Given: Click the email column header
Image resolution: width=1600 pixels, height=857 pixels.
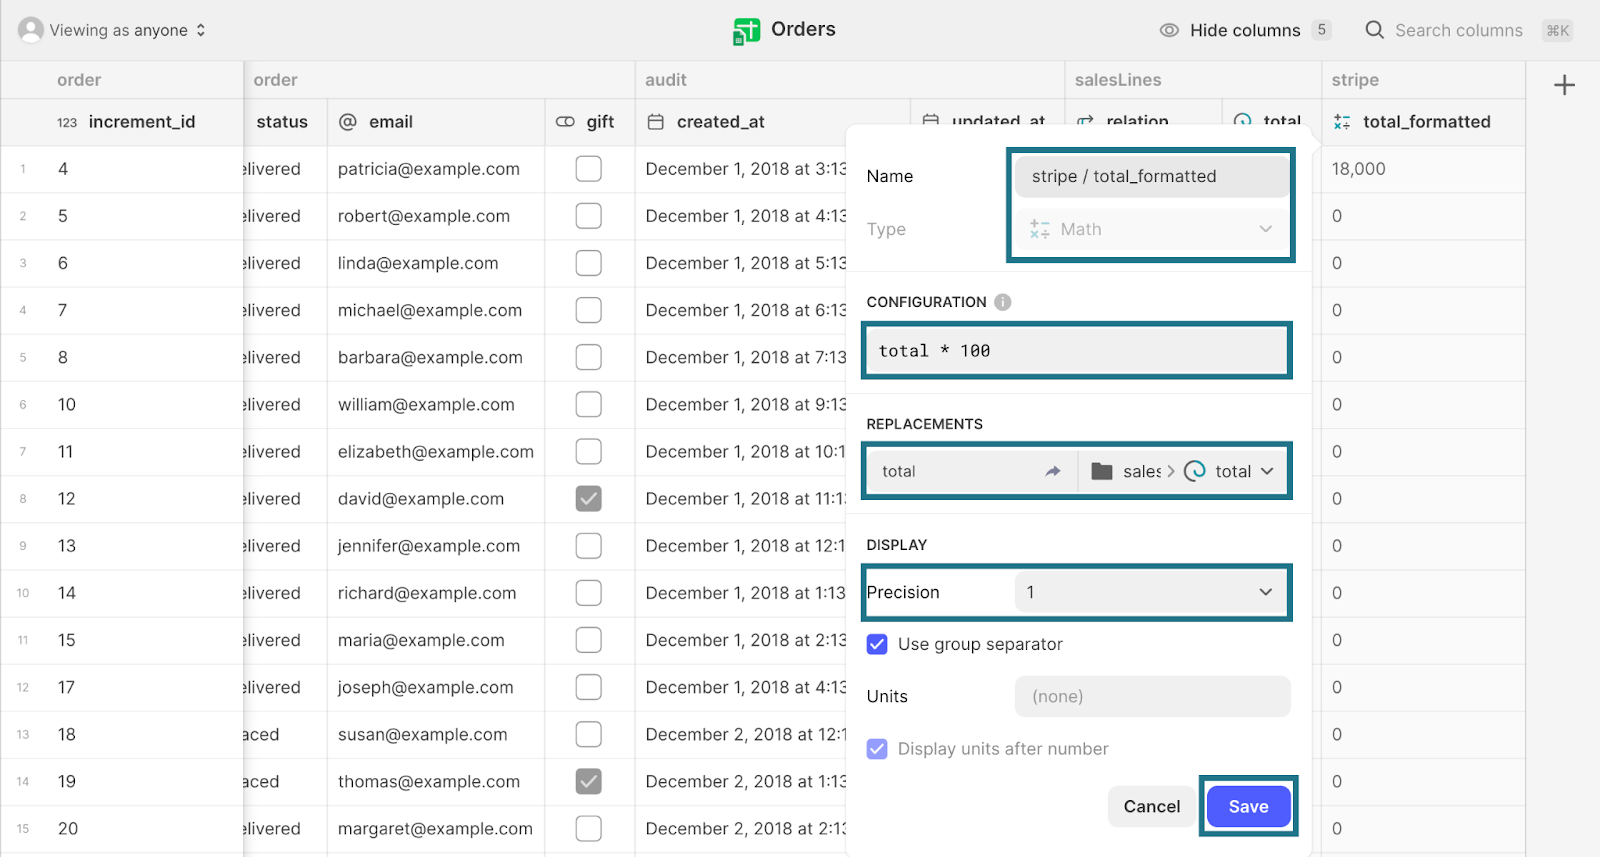Looking at the screenshot, I should point(436,122).
